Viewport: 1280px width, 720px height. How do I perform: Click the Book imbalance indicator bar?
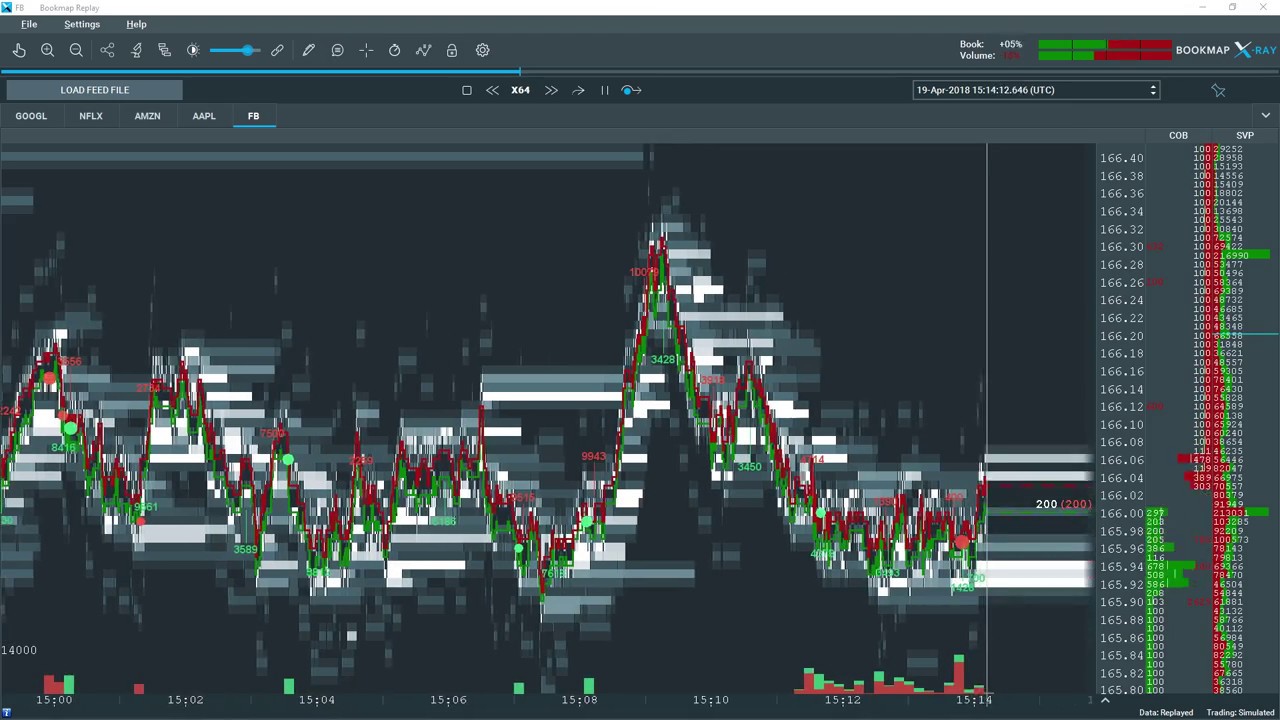[x=1104, y=44]
